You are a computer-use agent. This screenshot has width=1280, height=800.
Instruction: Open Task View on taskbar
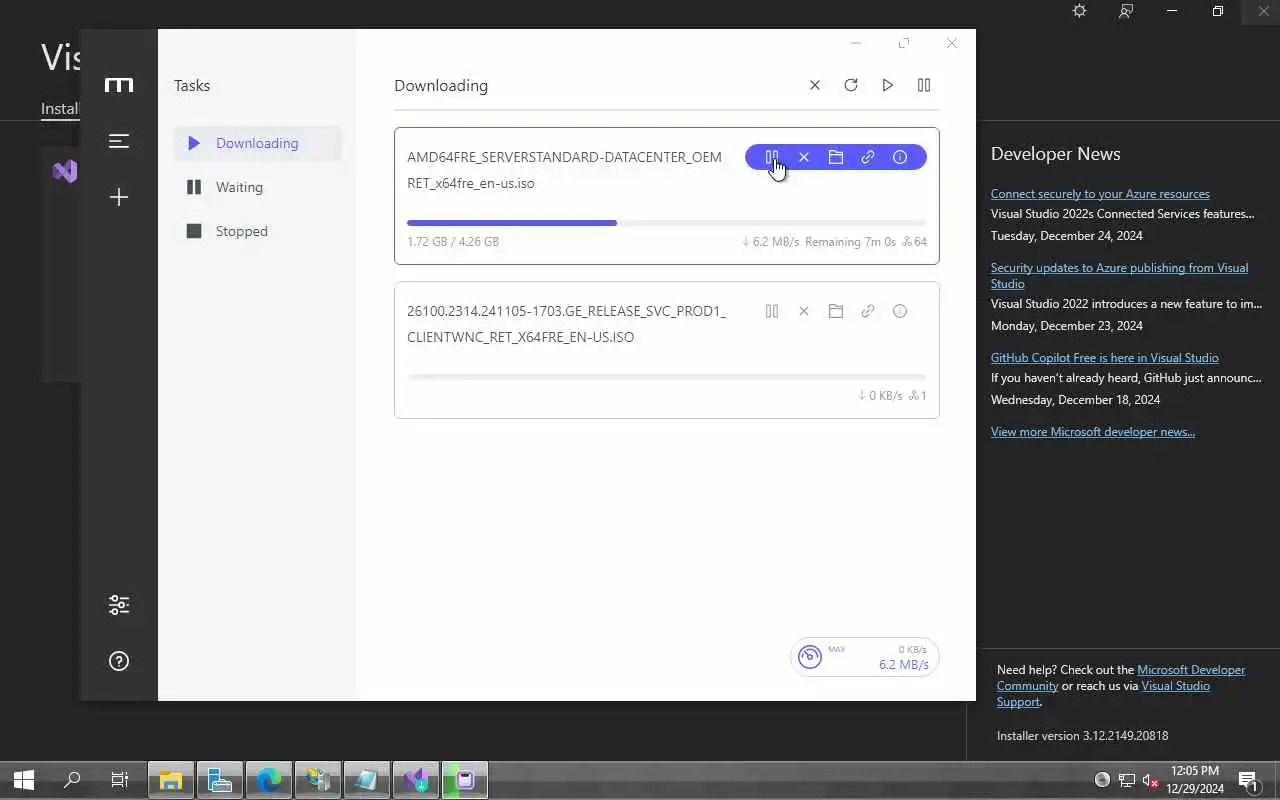[120, 780]
